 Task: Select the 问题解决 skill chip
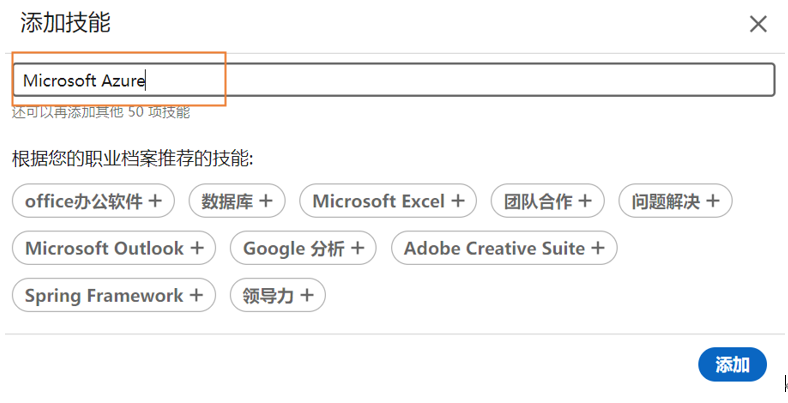(675, 201)
